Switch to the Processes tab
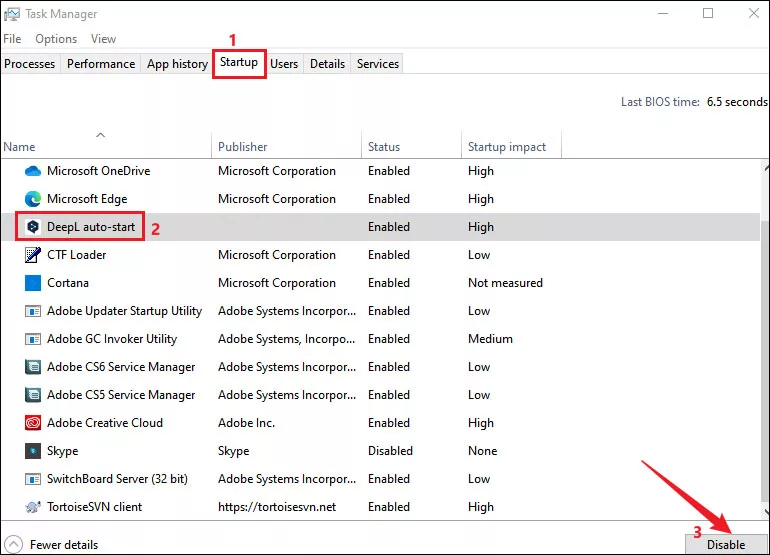Image resolution: width=770 pixels, height=555 pixels. pyautogui.click(x=29, y=64)
